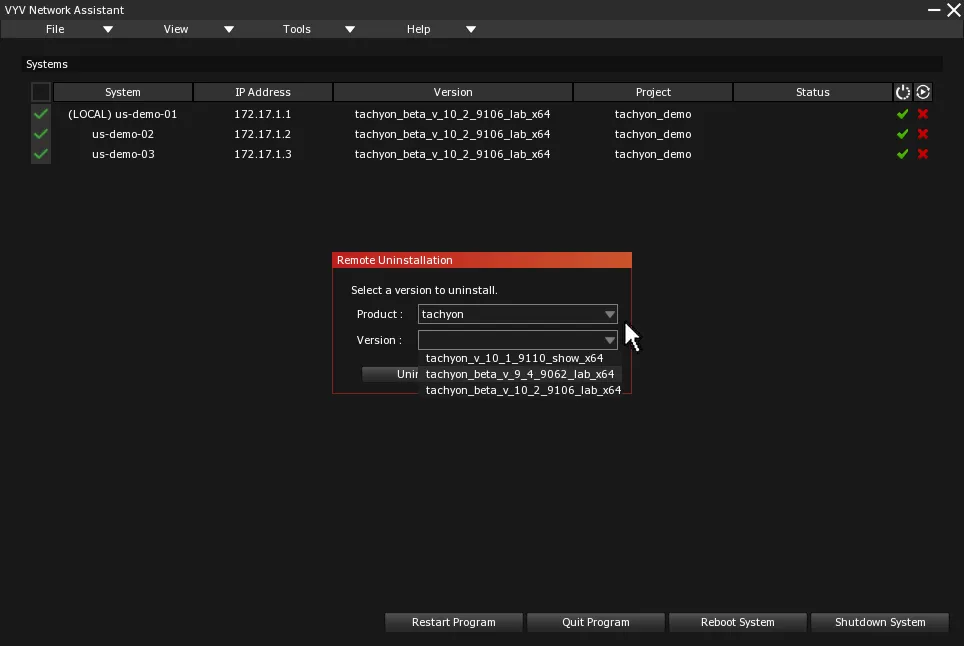Select the us-demo-03 system name
This screenshot has height=646, width=964.
tap(123, 154)
